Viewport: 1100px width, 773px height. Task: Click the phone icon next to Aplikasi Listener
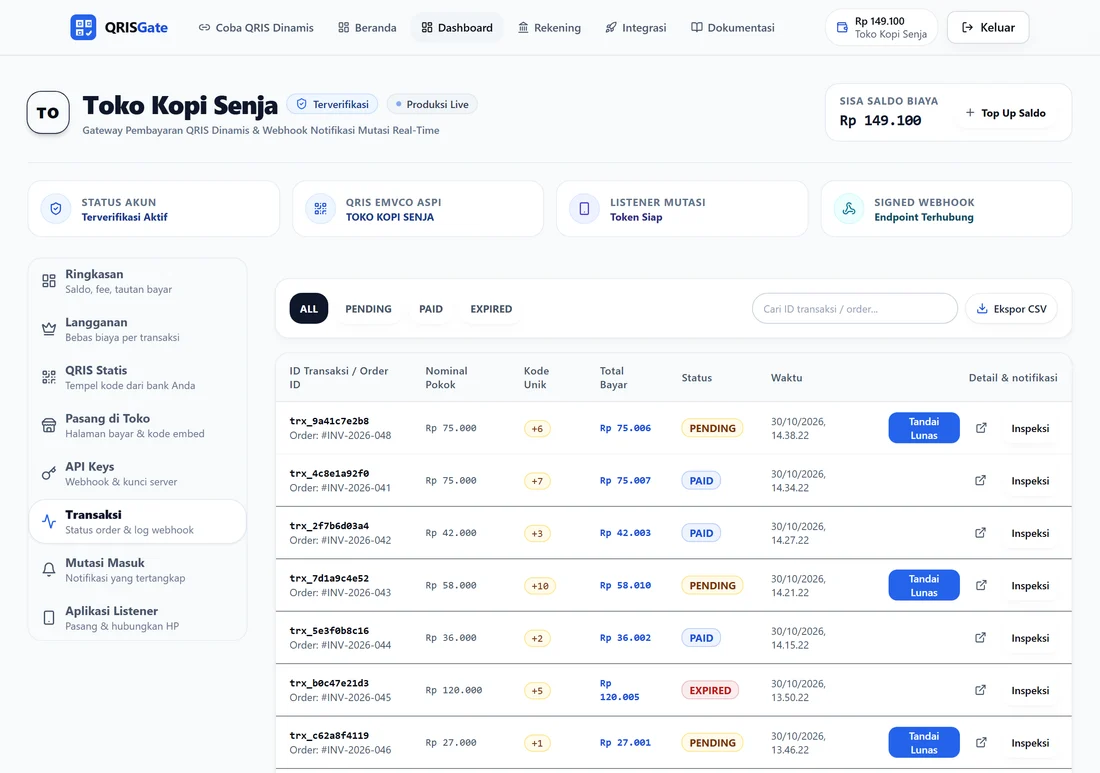point(48,618)
